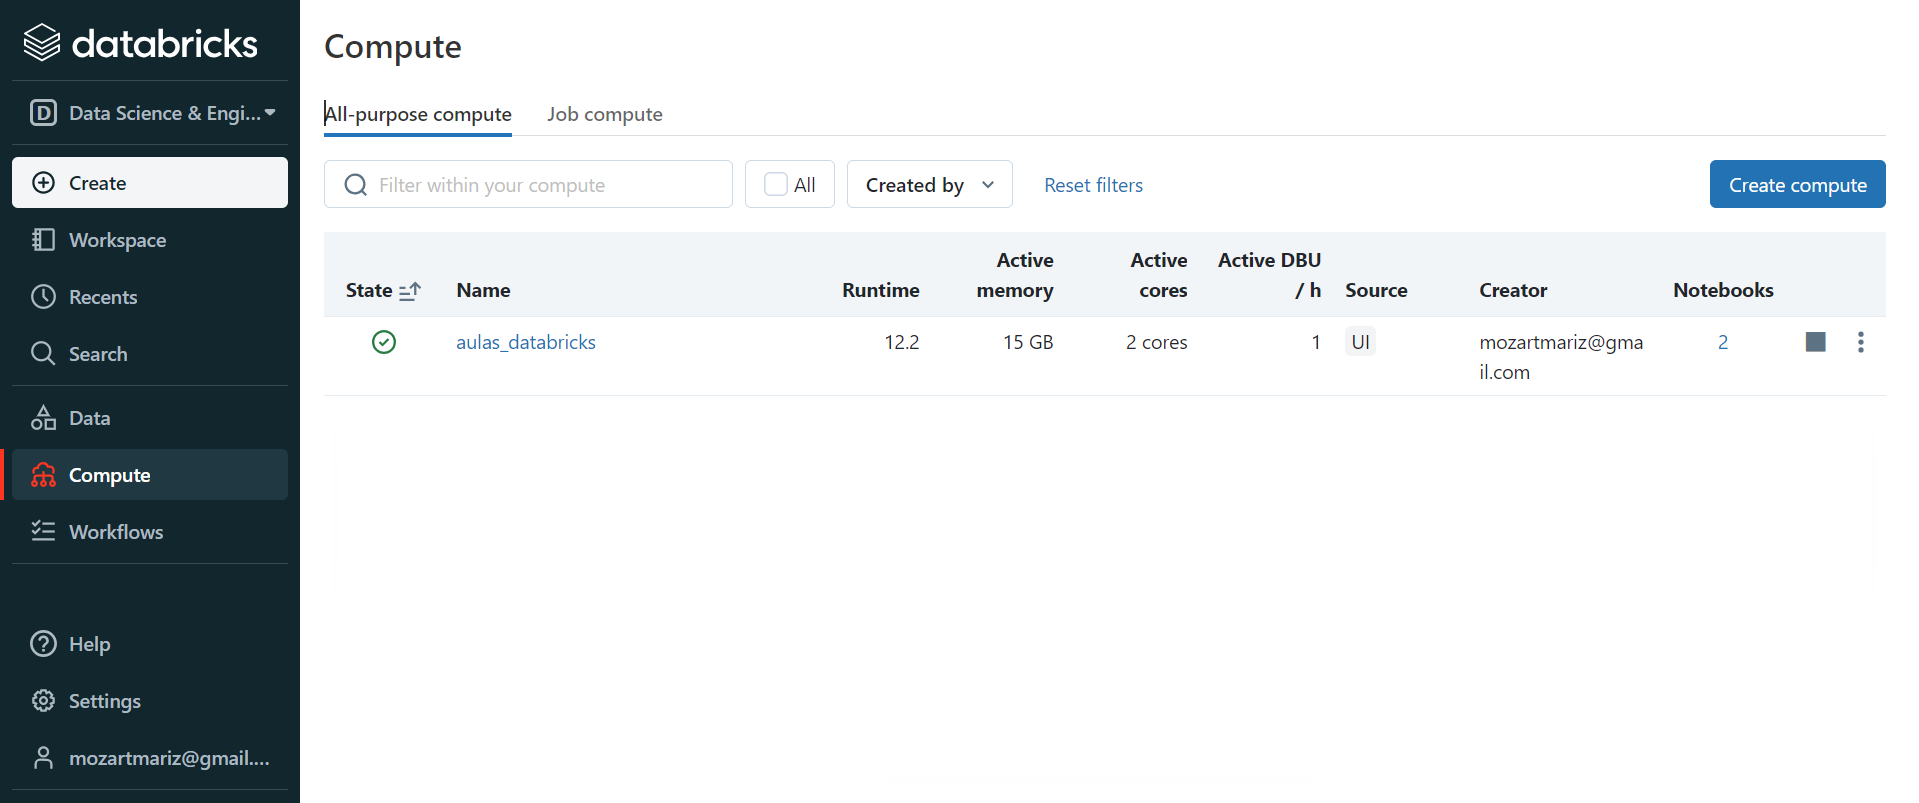Click the Settings gear icon

coord(43,701)
